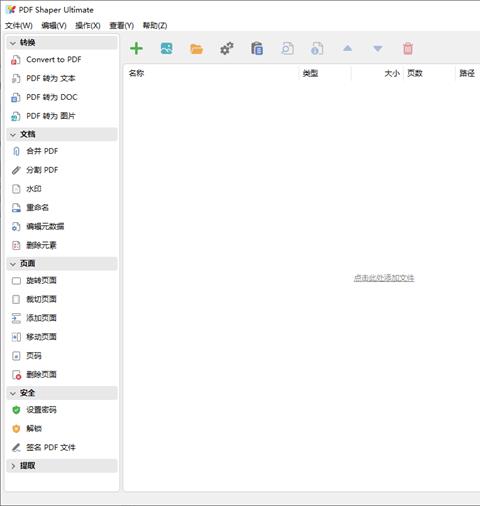Click the PDF 转为 文本 sidebar icon
The image size is (480, 506).
point(16,79)
